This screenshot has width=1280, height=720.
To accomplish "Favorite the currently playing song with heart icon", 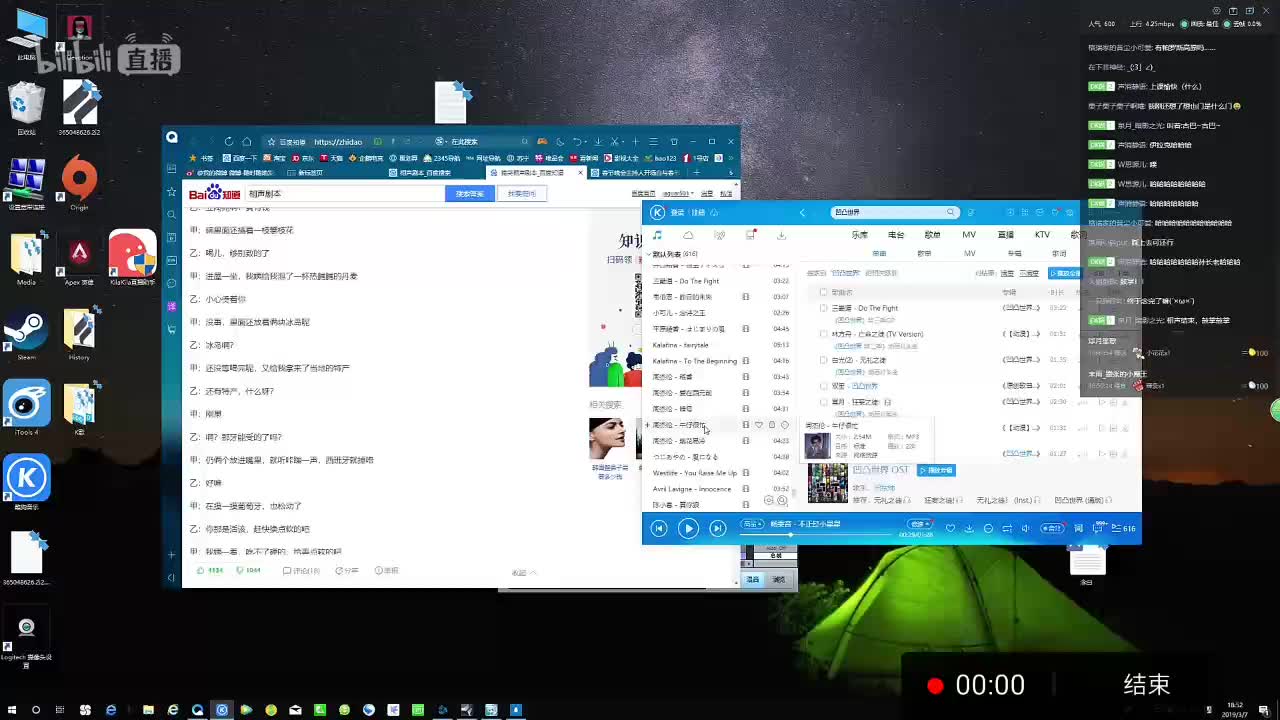I will [x=950, y=528].
